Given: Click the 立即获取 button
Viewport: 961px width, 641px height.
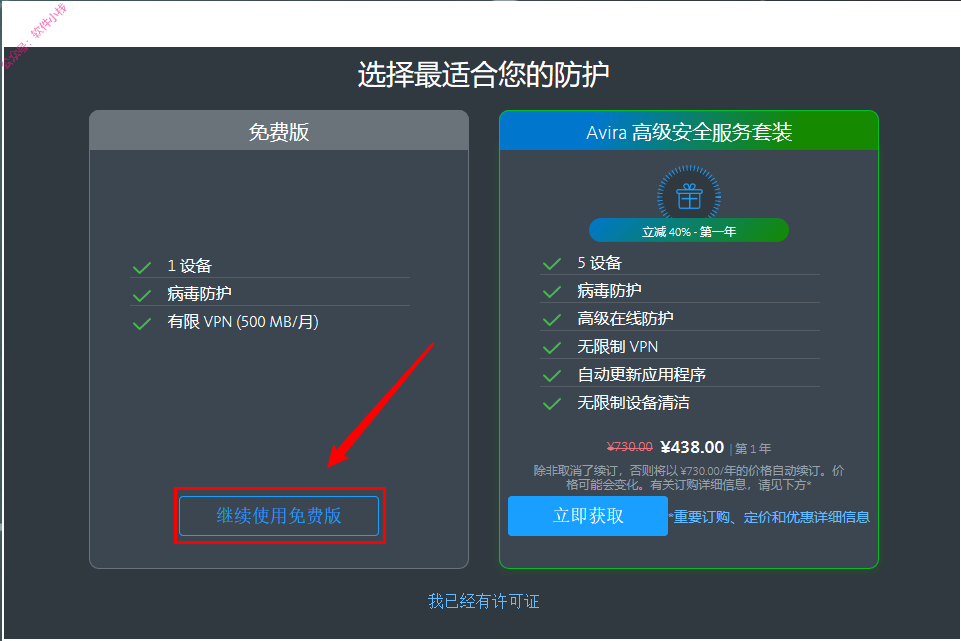Looking at the screenshot, I should click(x=588, y=516).
